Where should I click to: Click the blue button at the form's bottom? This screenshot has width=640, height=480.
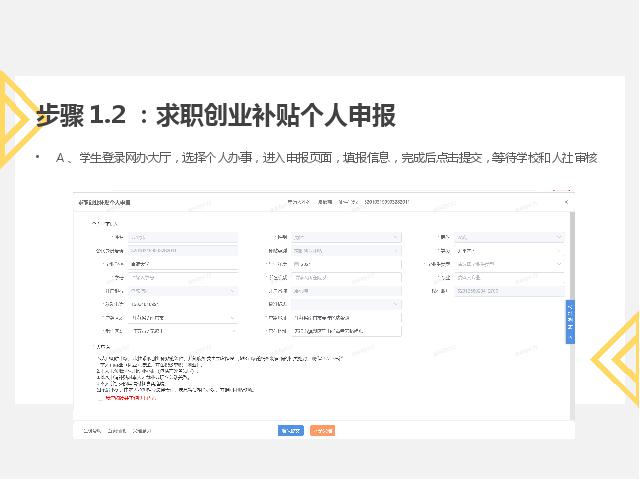(290, 430)
